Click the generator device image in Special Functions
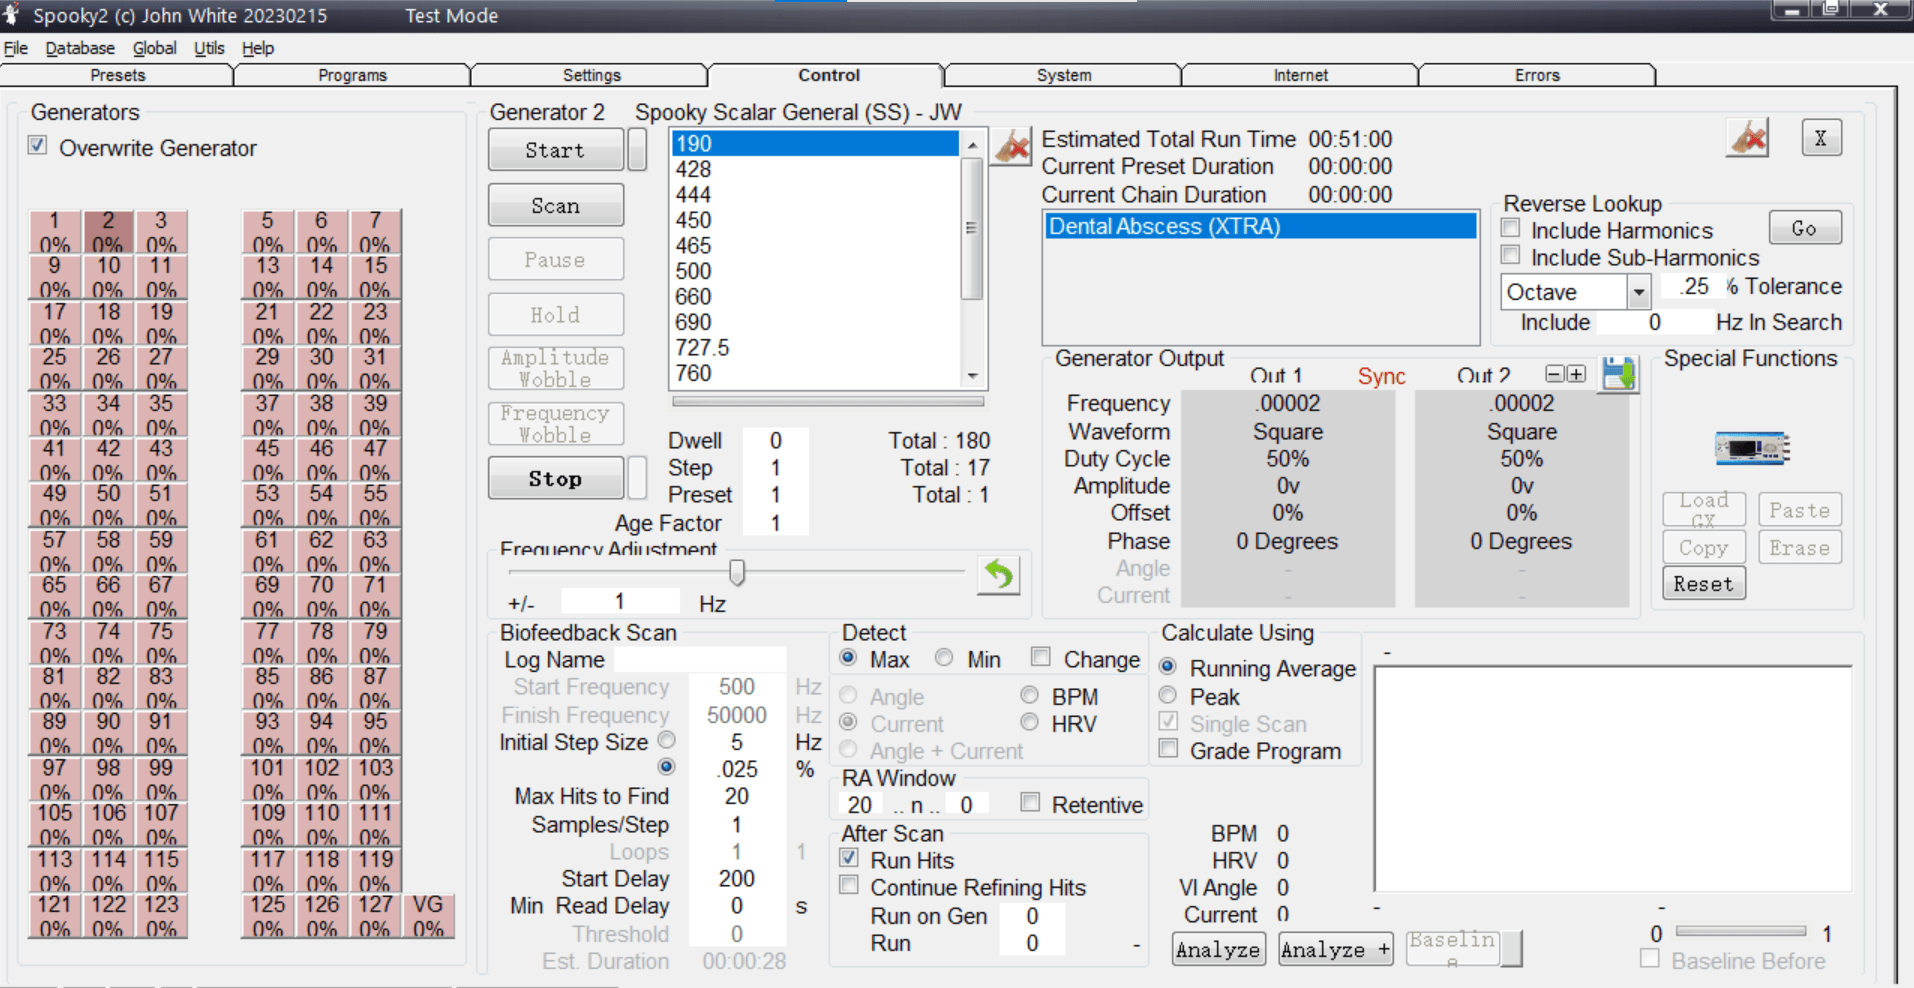This screenshot has width=1914, height=988. (x=1751, y=448)
